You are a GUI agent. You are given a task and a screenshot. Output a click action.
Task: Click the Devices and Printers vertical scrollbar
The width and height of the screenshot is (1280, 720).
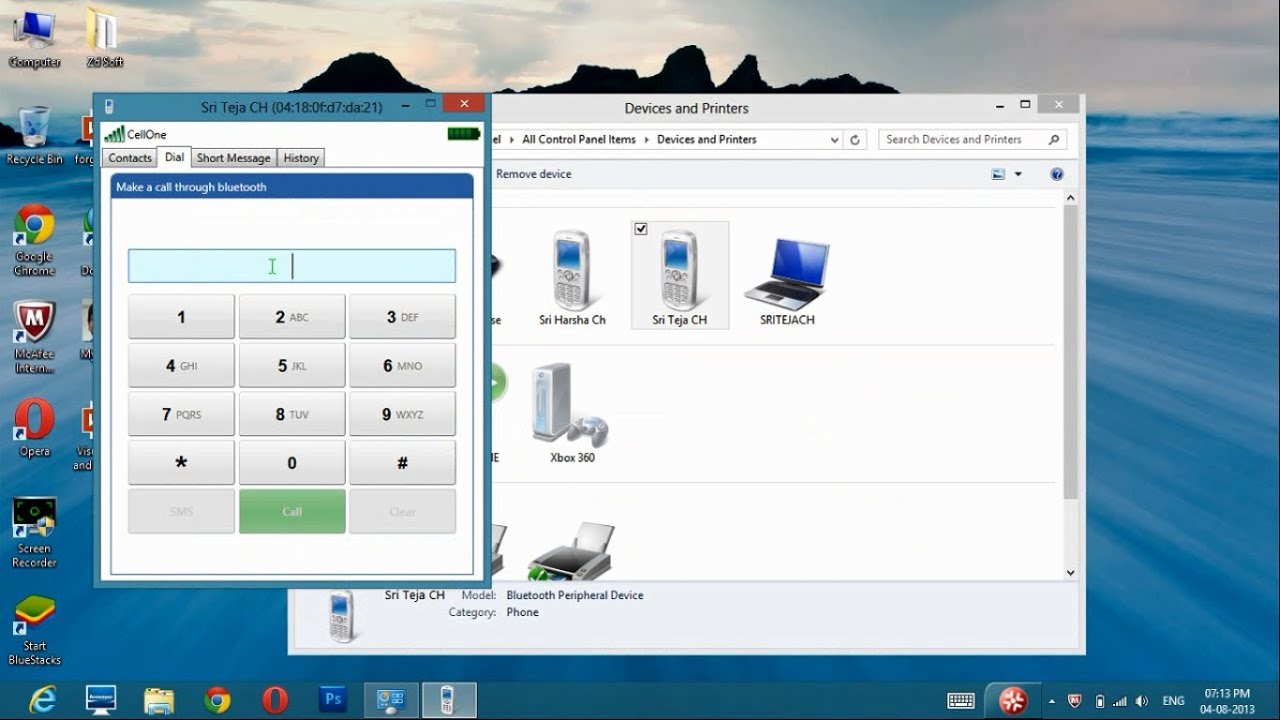[1070, 352]
